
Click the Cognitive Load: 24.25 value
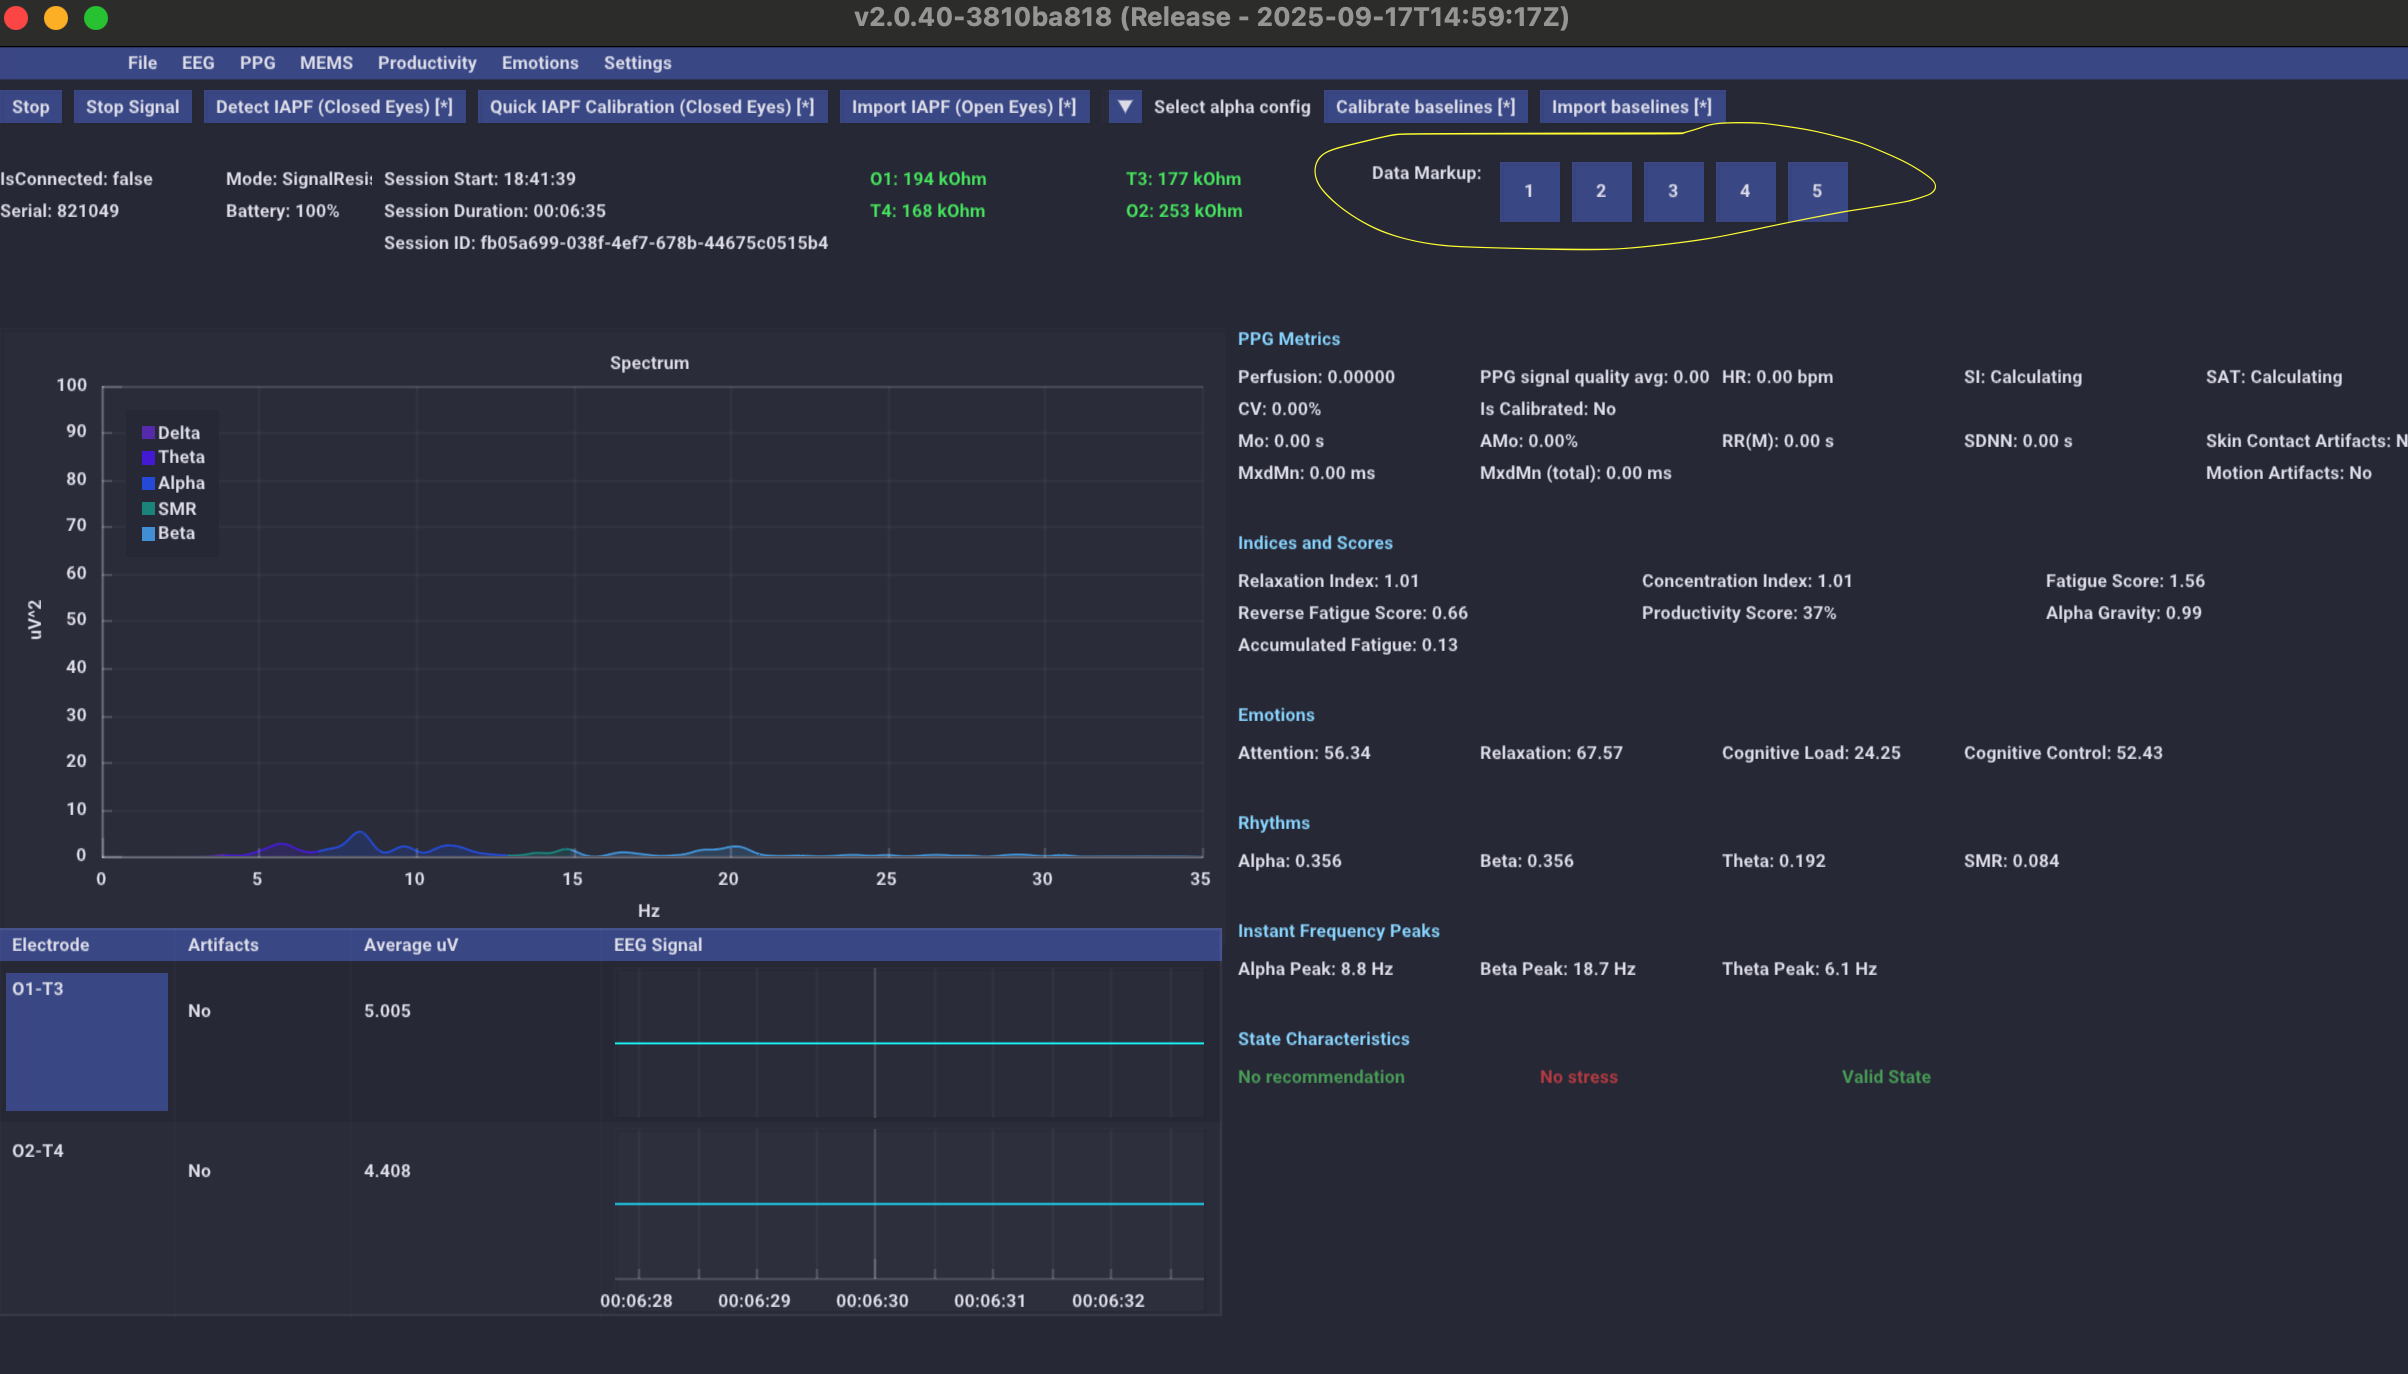pos(1811,753)
